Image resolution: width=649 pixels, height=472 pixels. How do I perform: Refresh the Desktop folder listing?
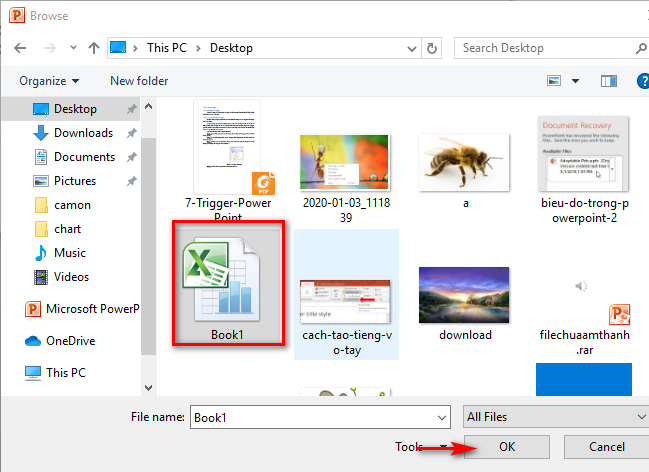432,47
